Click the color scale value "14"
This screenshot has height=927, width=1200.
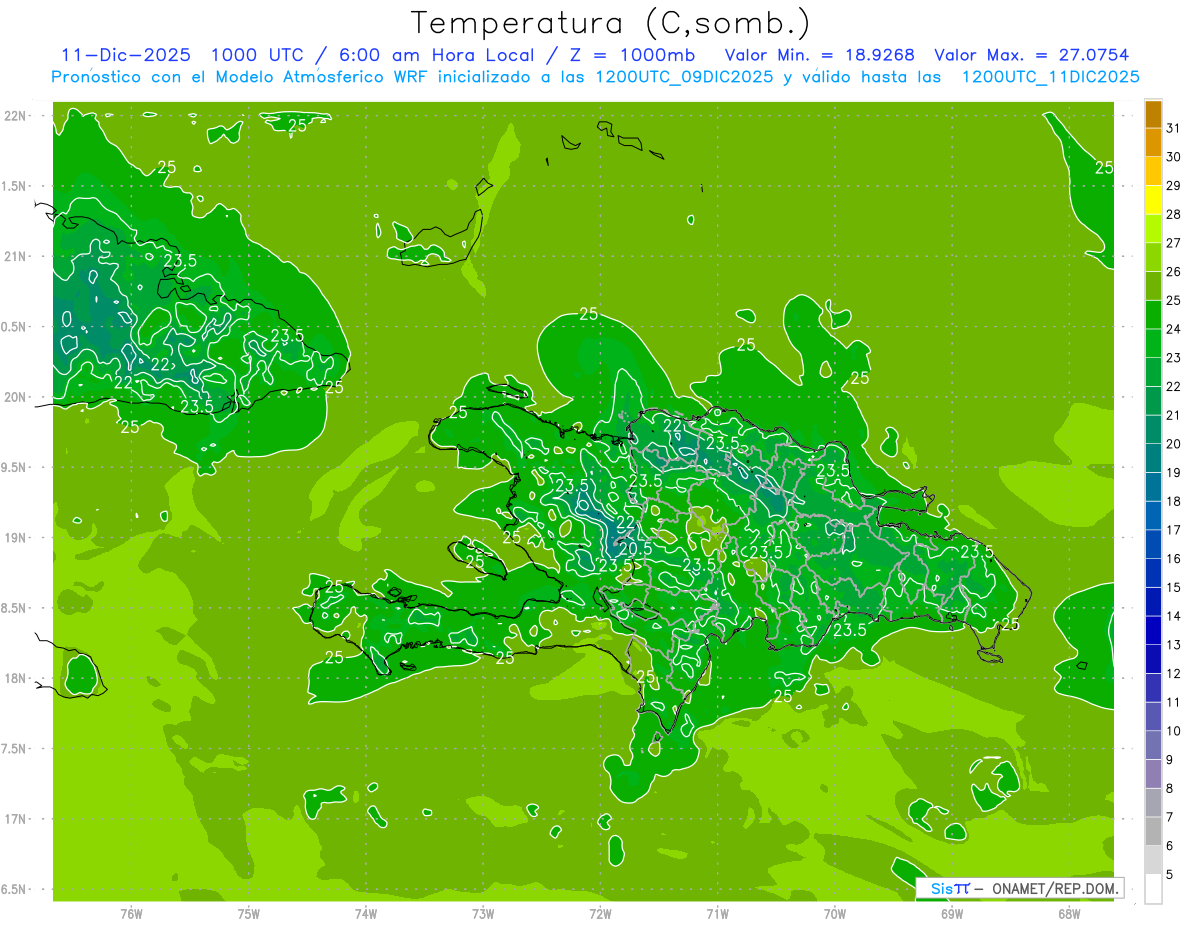[1174, 616]
